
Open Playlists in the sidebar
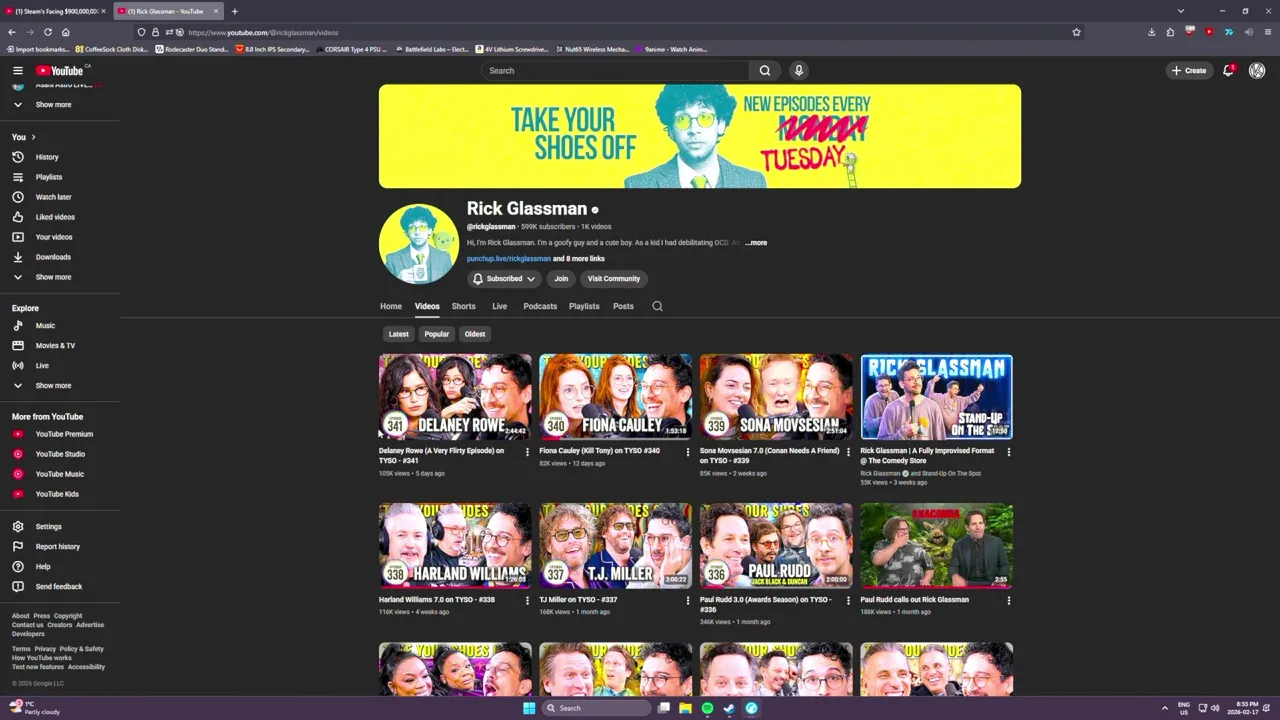pos(49,177)
